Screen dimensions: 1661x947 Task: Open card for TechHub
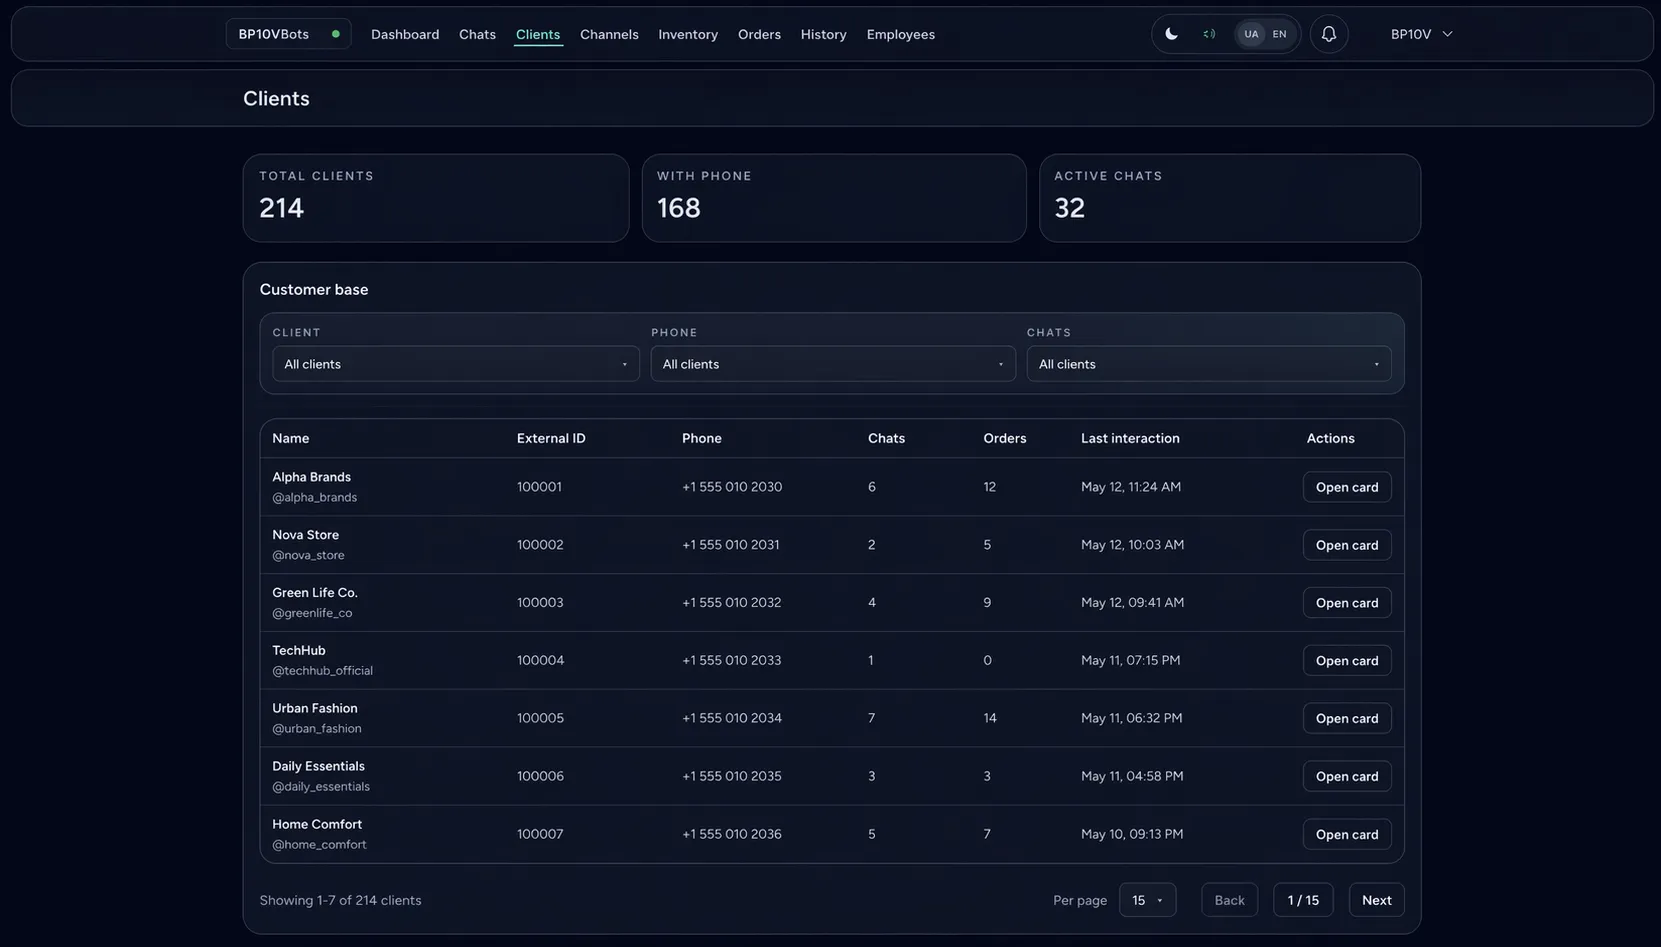tap(1347, 661)
